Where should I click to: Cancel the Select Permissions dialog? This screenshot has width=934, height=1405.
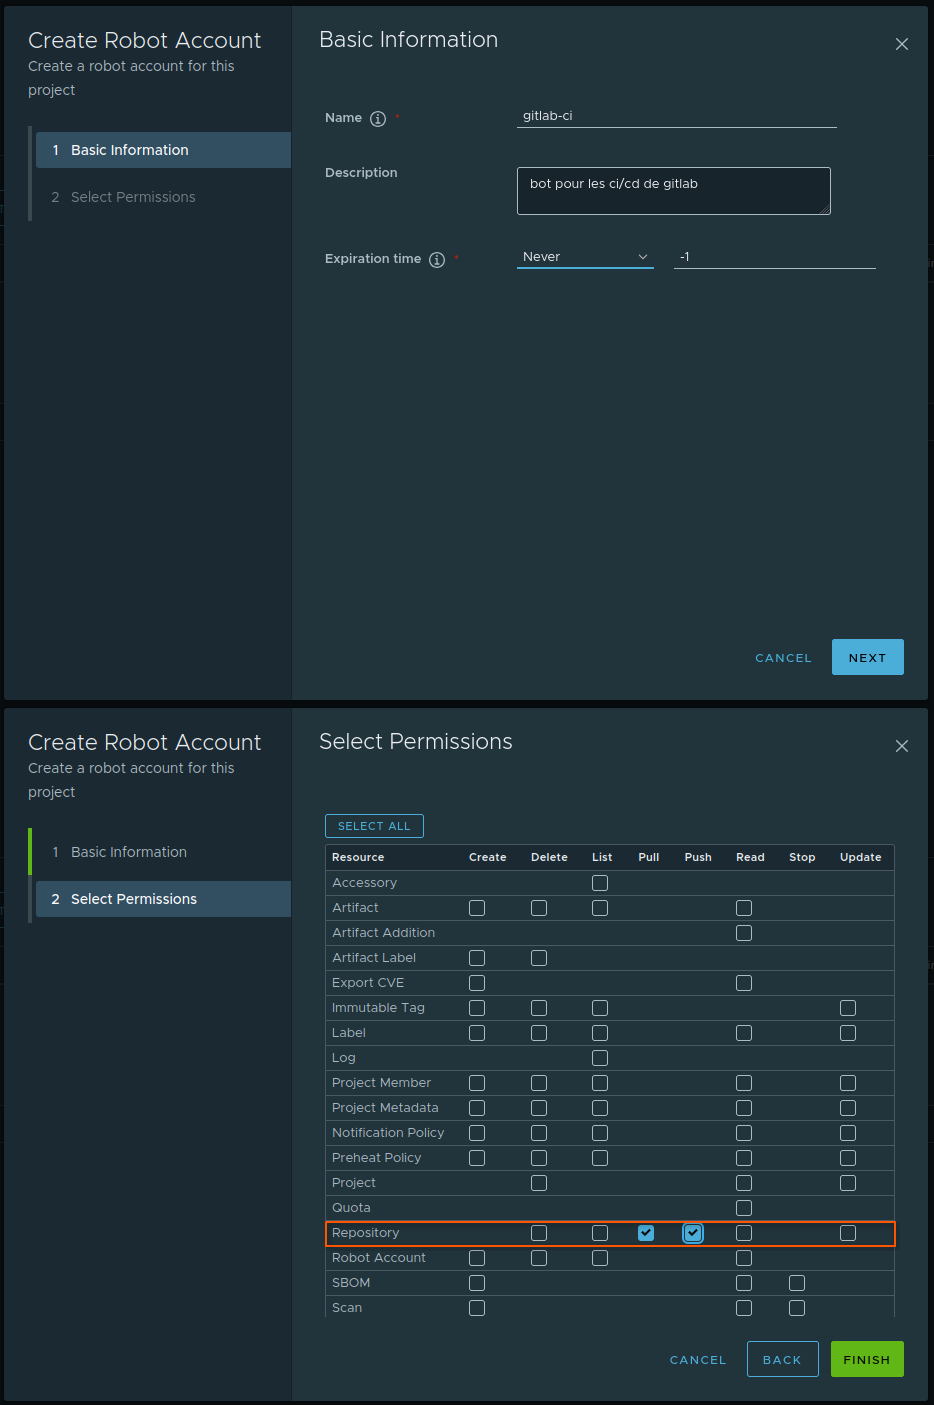698,1360
